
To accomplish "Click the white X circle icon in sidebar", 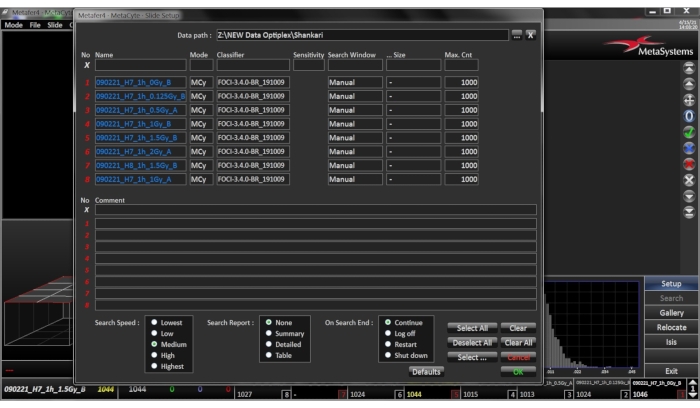I will point(687,180).
